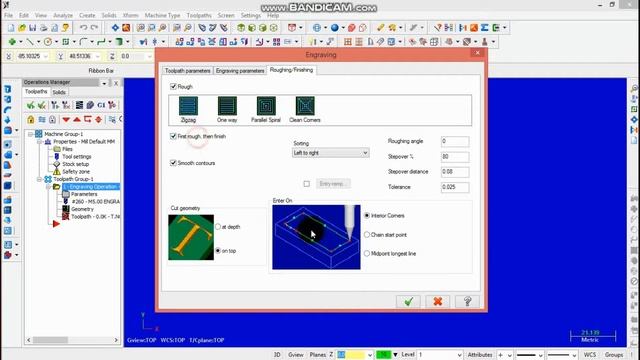Uncheck the Rough checkbox
640x360 pixels.
pos(173,87)
